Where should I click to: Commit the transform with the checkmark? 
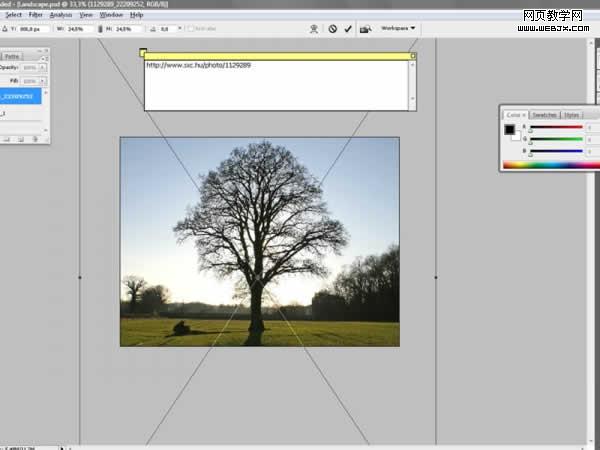348,29
